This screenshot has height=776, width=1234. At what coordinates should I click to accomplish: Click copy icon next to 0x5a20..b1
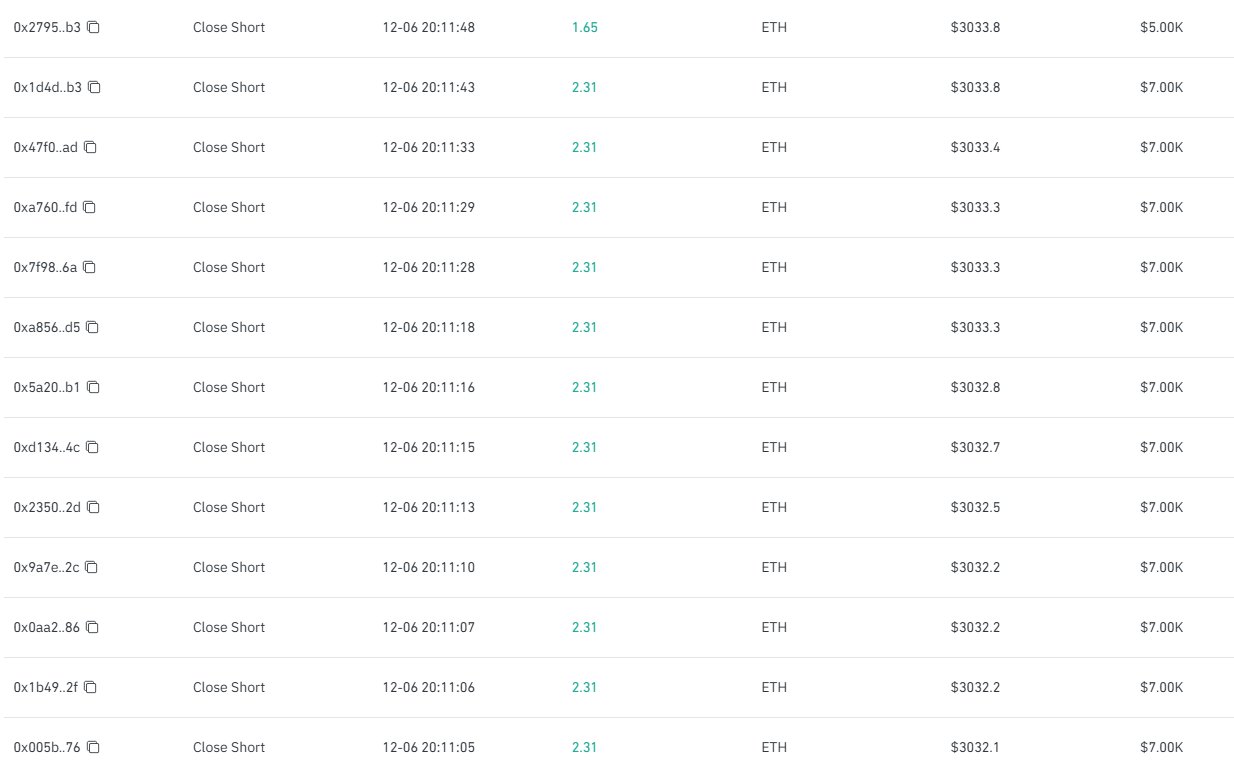point(93,387)
